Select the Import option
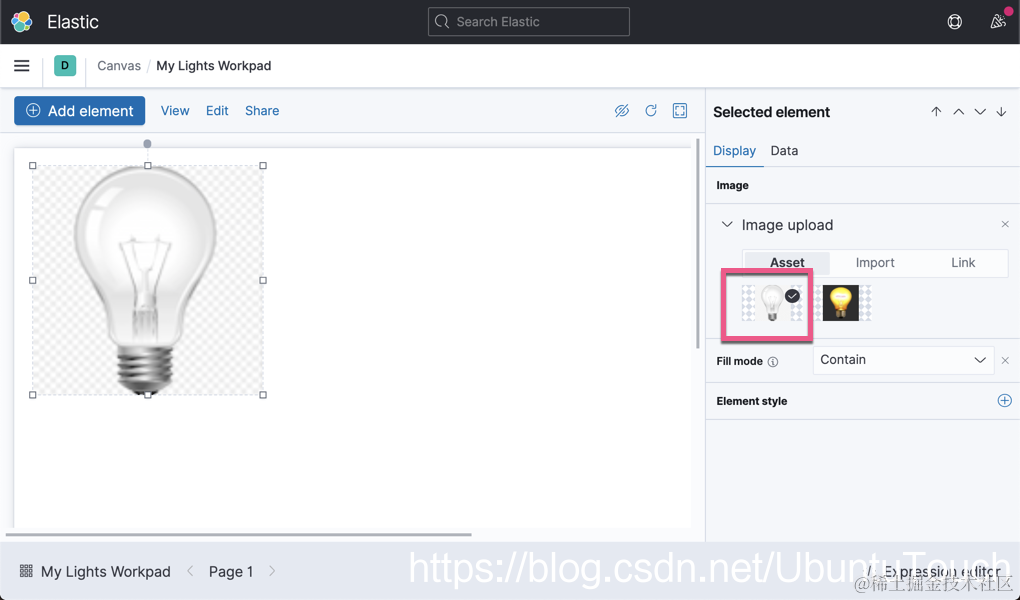Screen dimensions: 1020x600 (x=875, y=262)
